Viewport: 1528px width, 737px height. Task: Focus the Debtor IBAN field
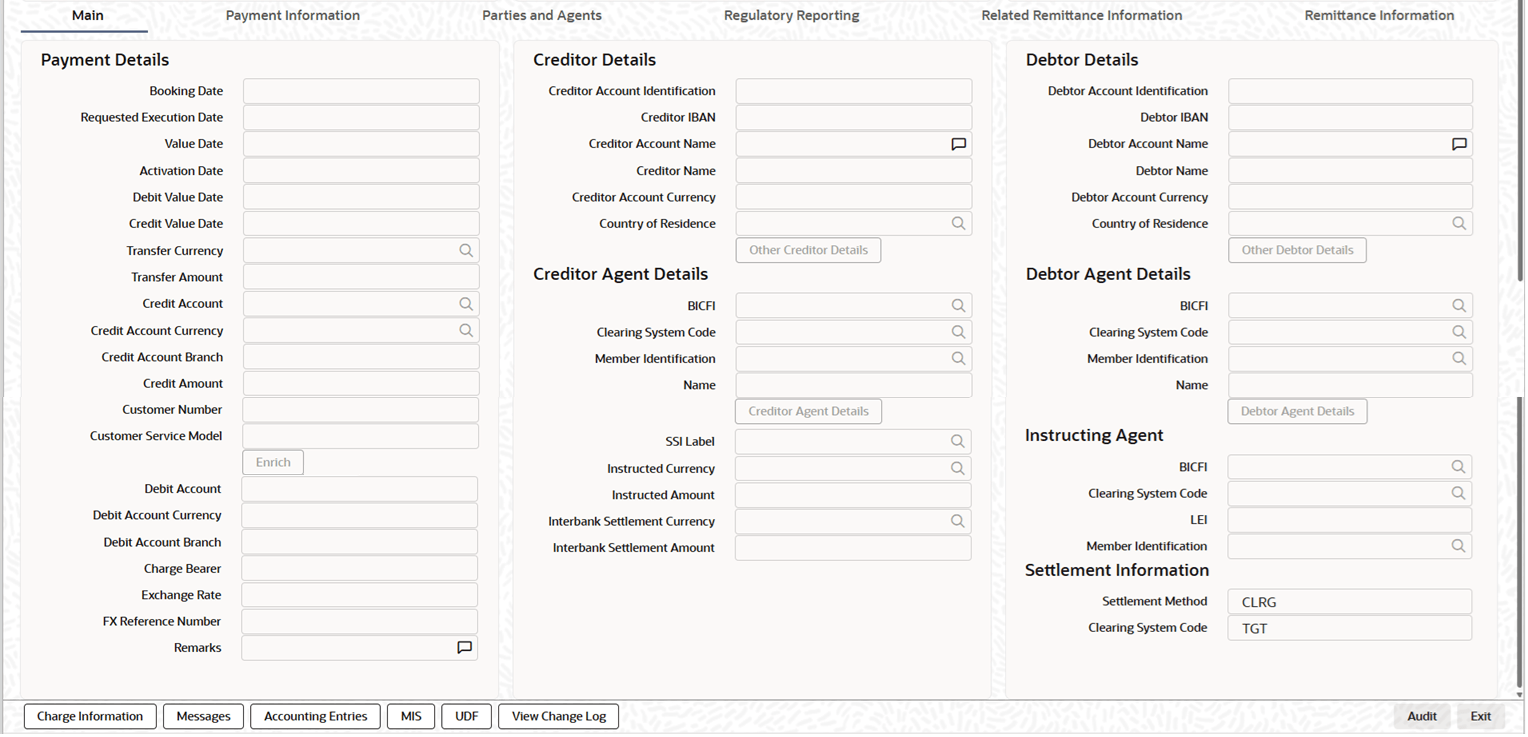[x=1350, y=118]
